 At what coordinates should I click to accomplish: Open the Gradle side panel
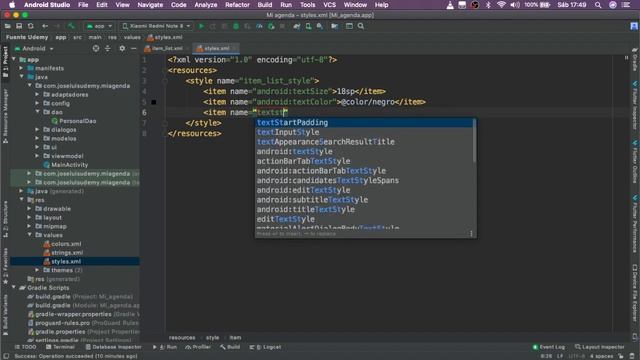pos(635,60)
